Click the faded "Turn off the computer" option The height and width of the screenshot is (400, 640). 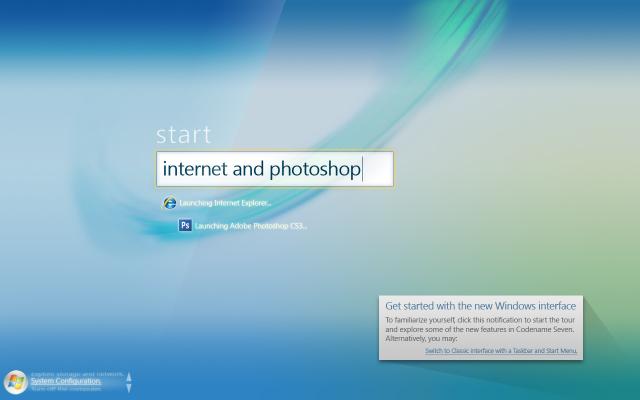tap(66, 389)
